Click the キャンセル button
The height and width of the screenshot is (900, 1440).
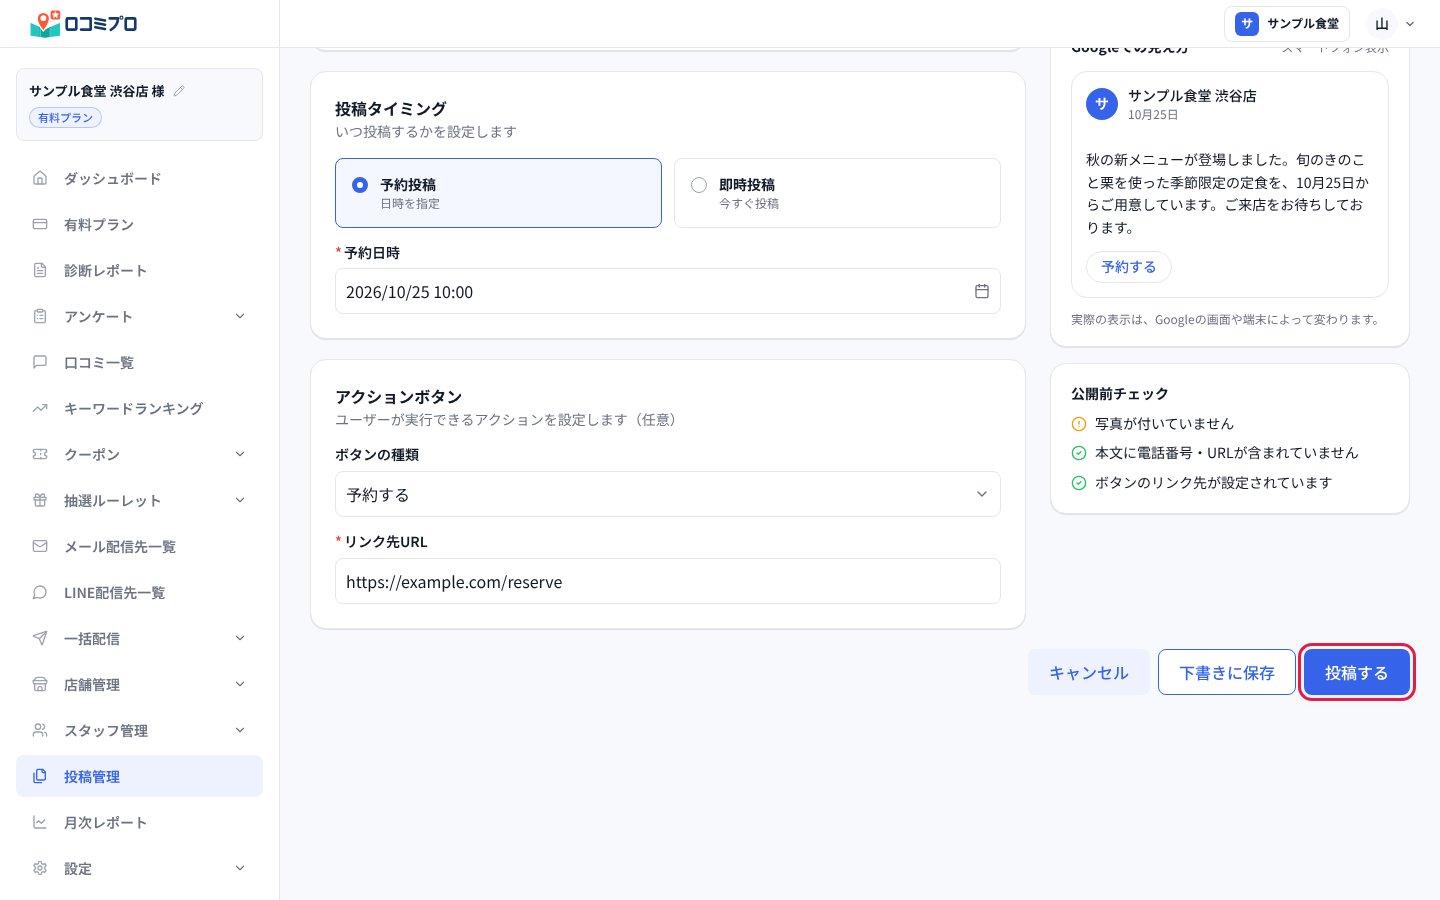click(1089, 672)
